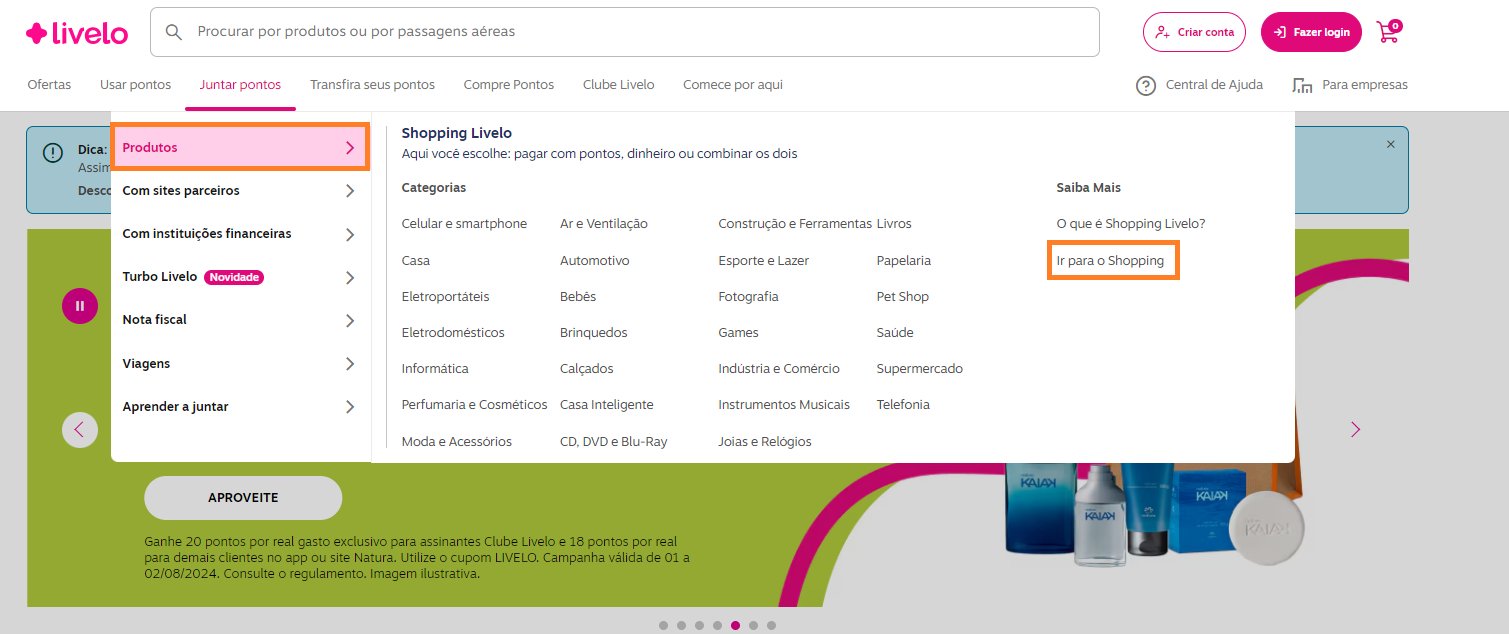Click Ir para o Shopping link
1509x634 pixels.
pyautogui.click(x=1110, y=261)
